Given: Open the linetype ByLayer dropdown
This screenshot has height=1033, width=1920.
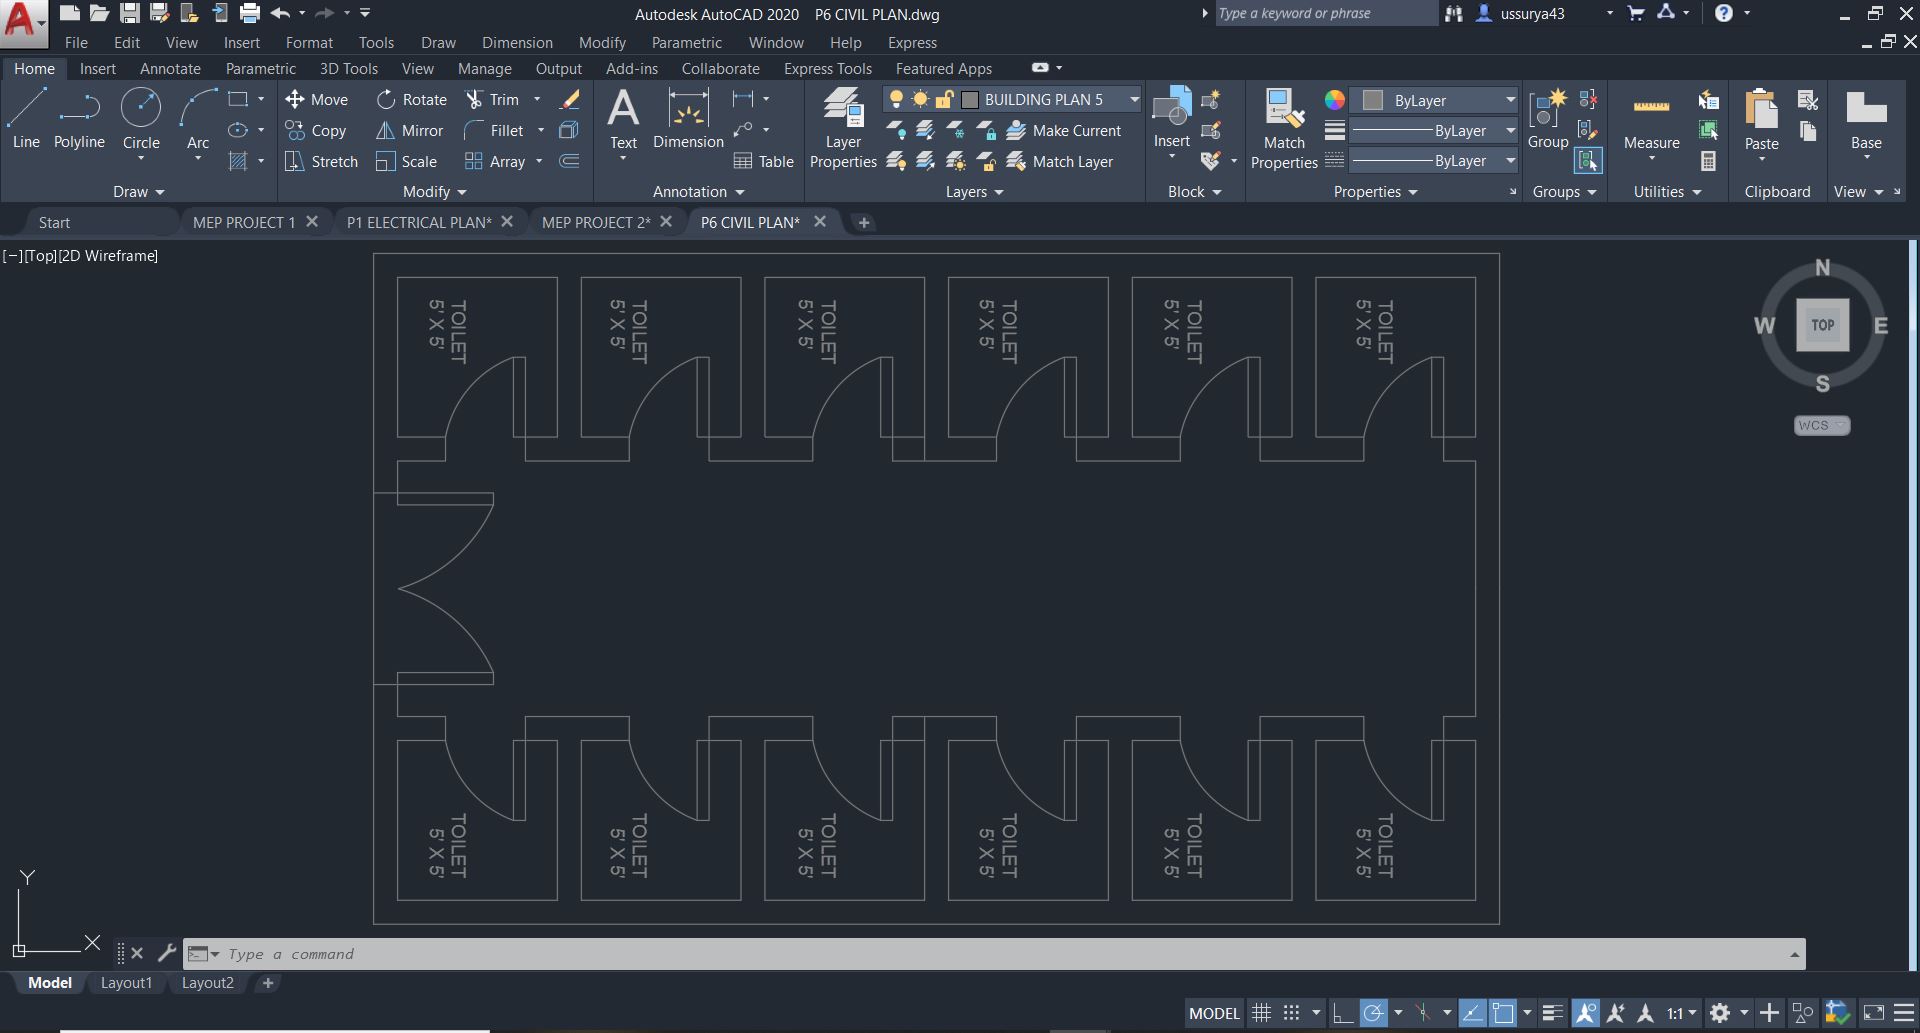Looking at the screenshot, I should [x=1510, y=160].
